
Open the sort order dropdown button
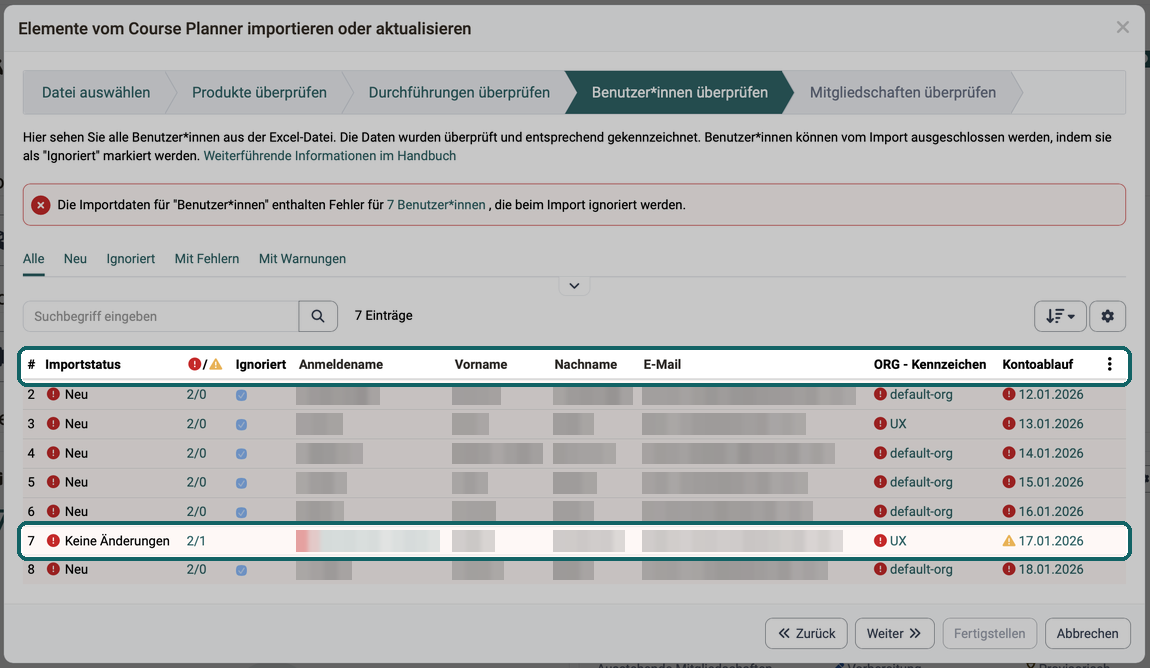coord(1060,316)
